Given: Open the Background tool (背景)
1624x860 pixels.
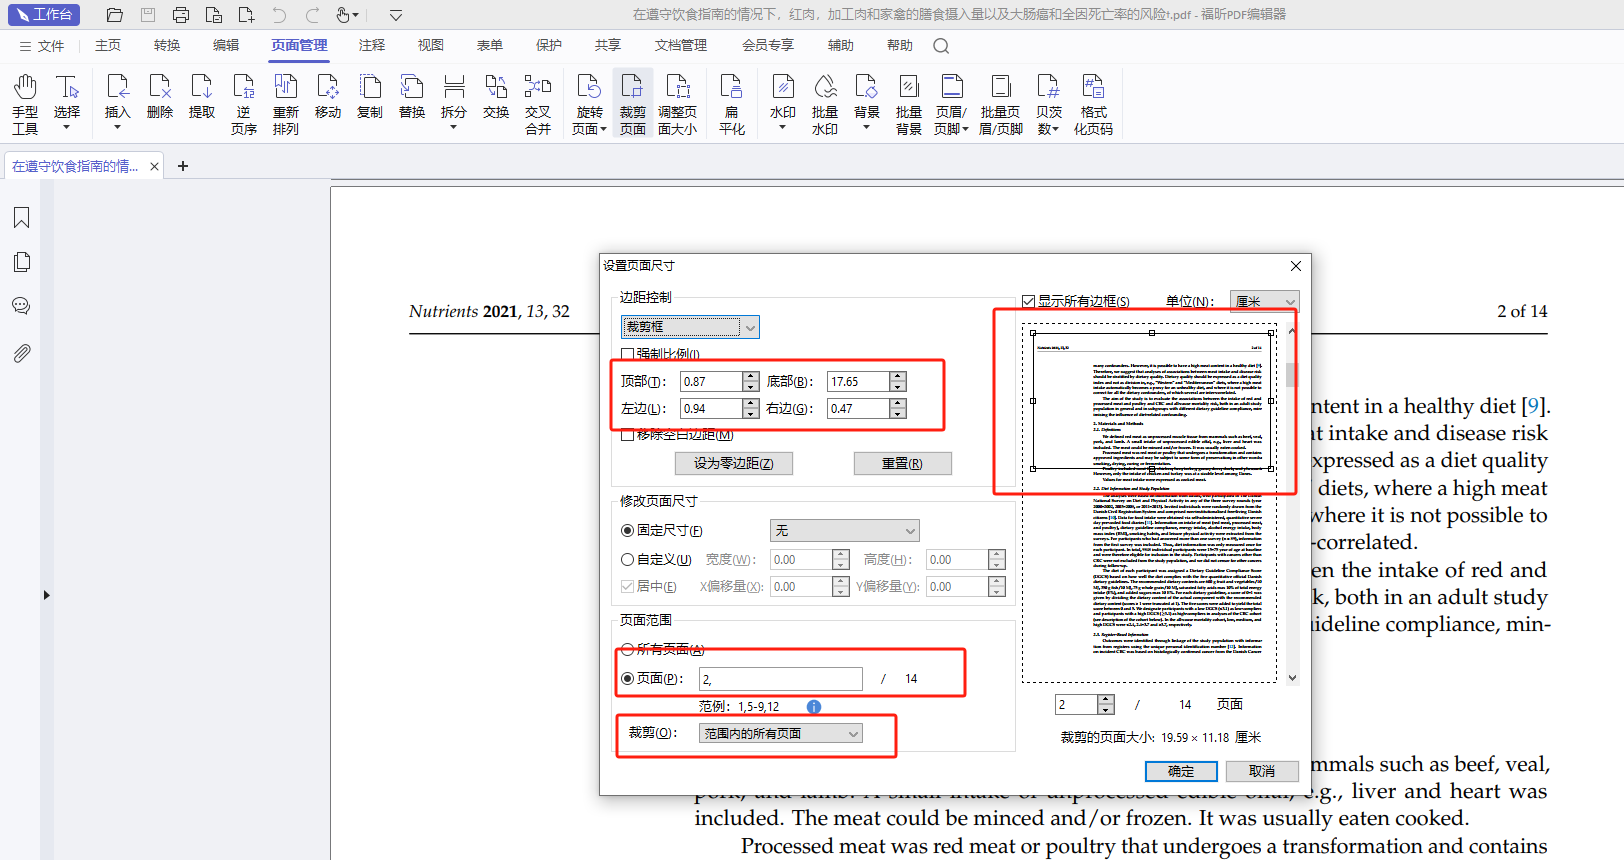Looking at the screenshot, I should click(867, 103).
